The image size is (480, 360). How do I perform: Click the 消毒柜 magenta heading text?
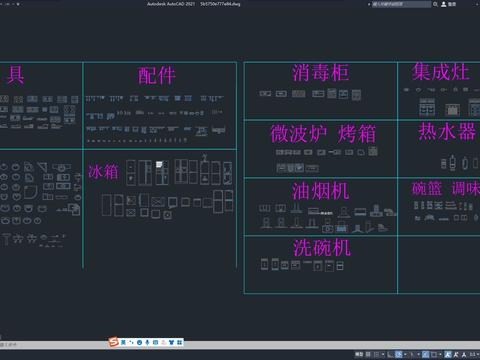tap(320, 73)
